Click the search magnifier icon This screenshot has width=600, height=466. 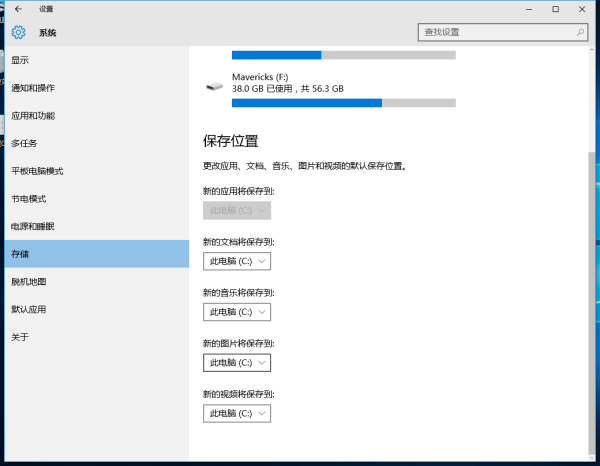580,32
